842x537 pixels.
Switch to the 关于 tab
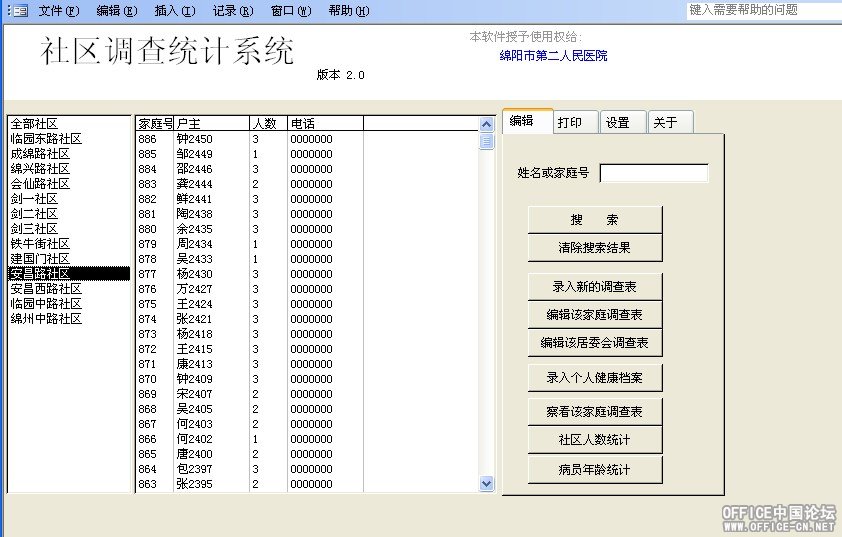point(671,122)
